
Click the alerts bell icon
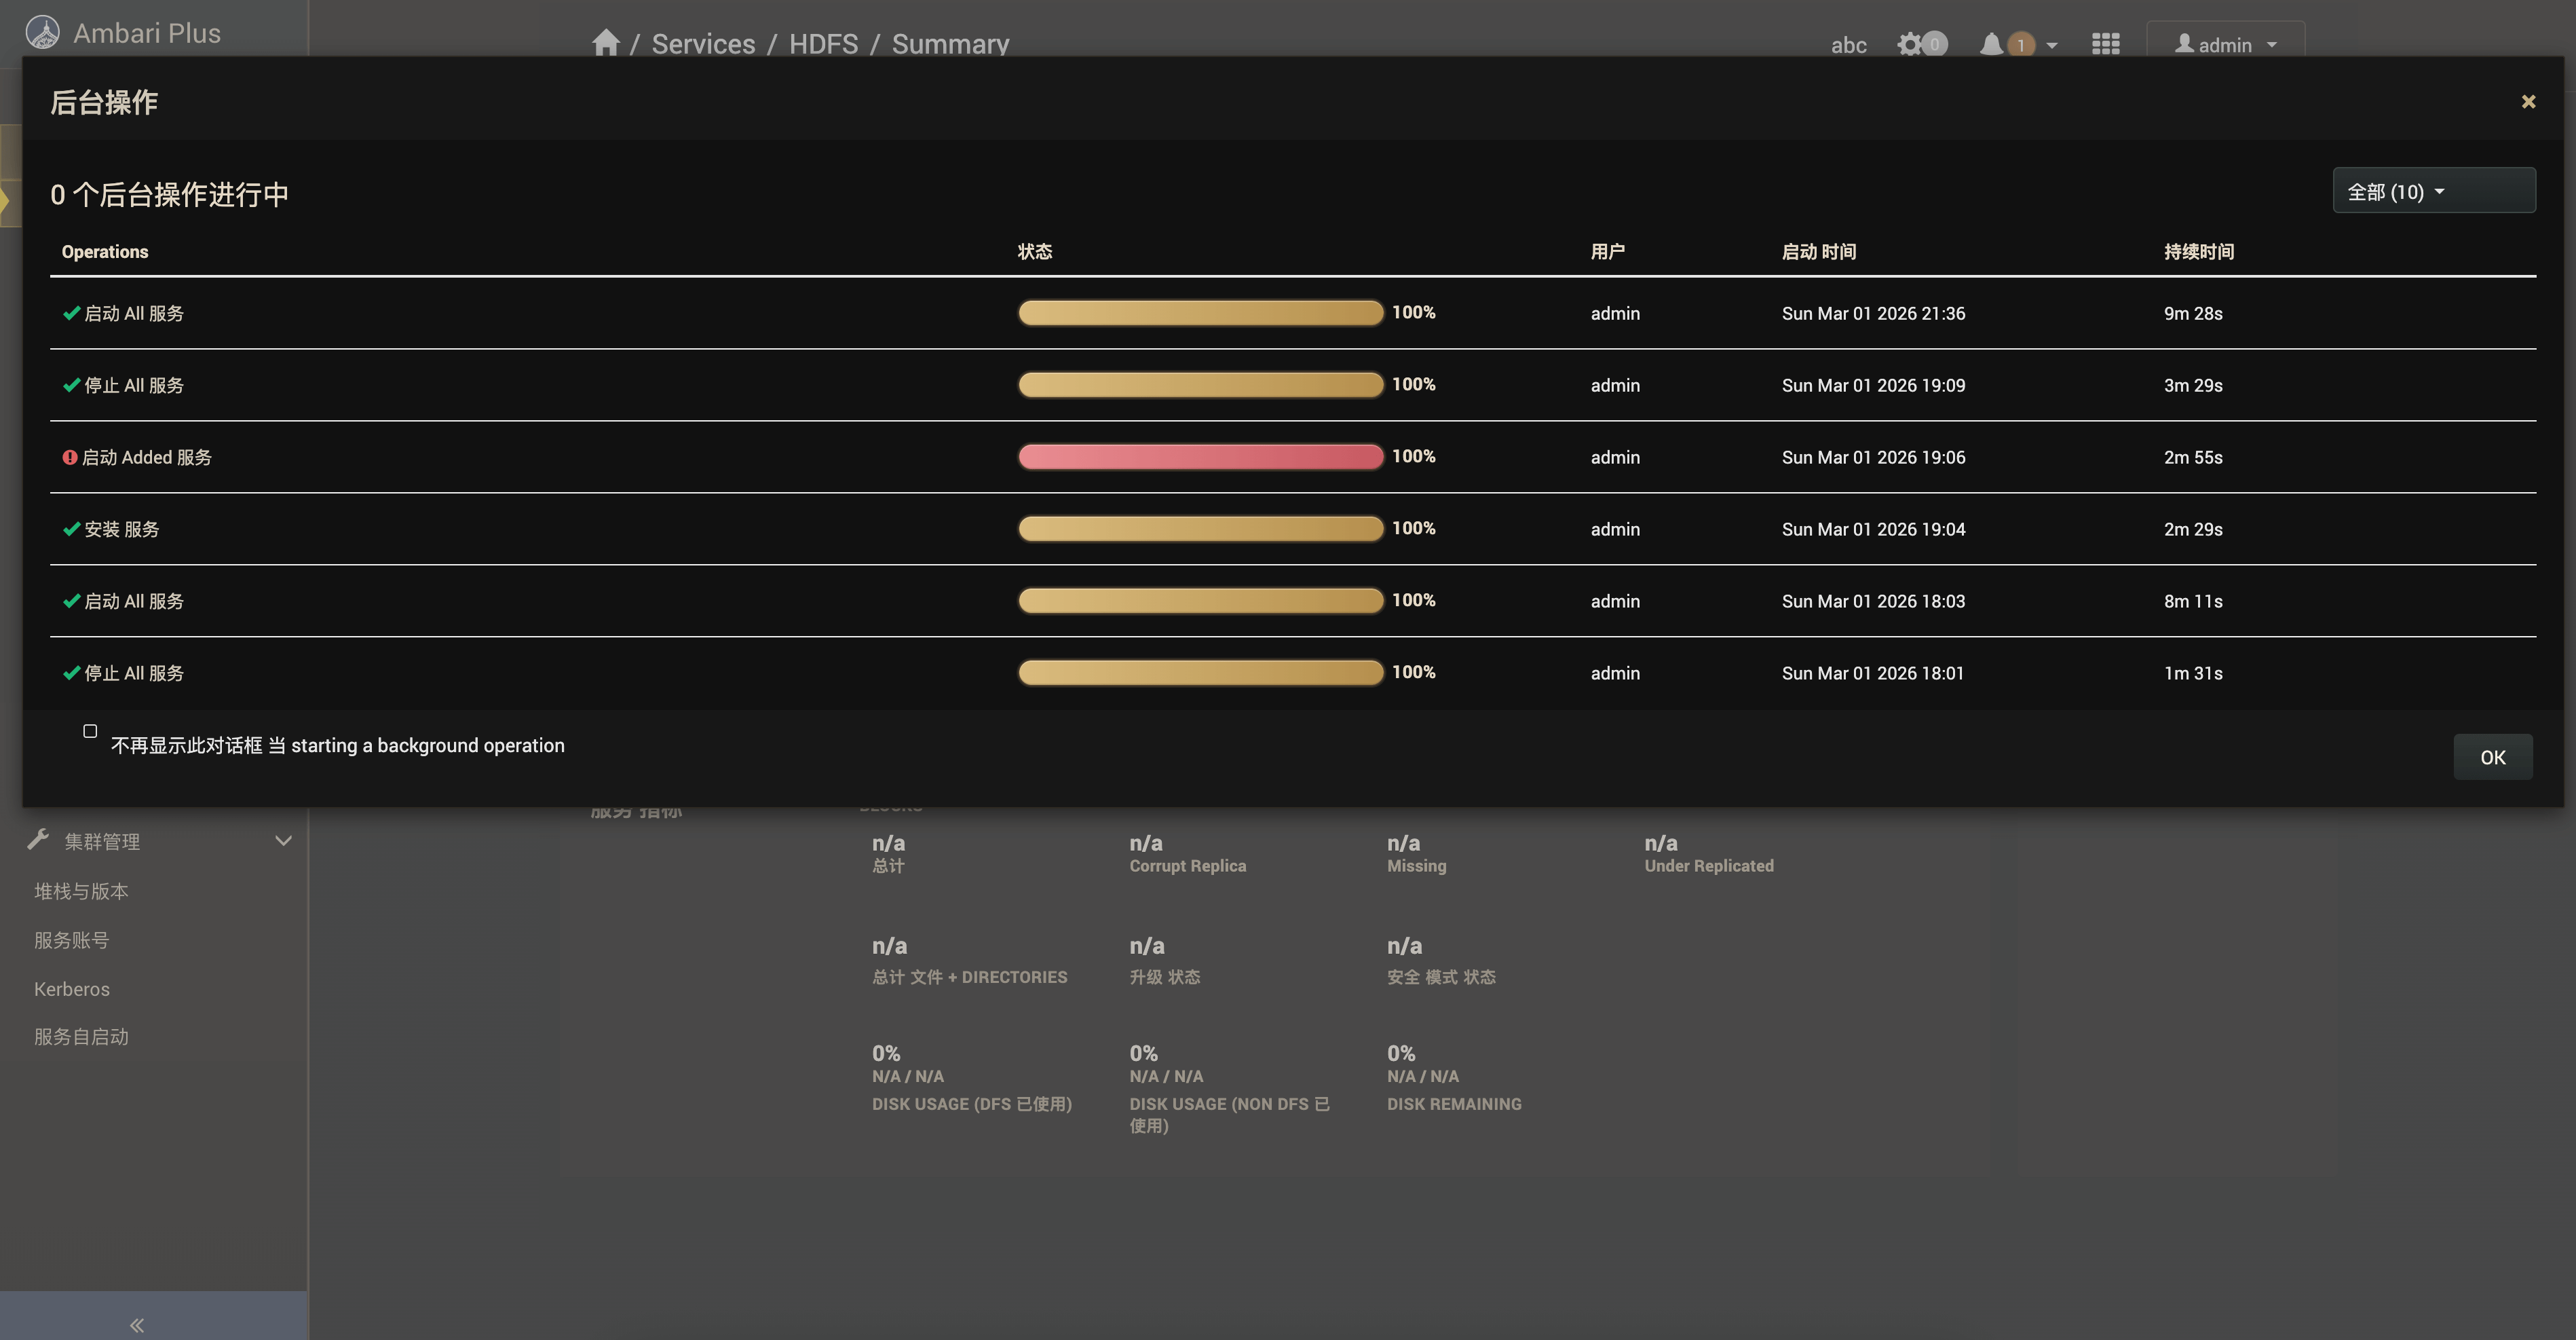(x=1991, y=44)
